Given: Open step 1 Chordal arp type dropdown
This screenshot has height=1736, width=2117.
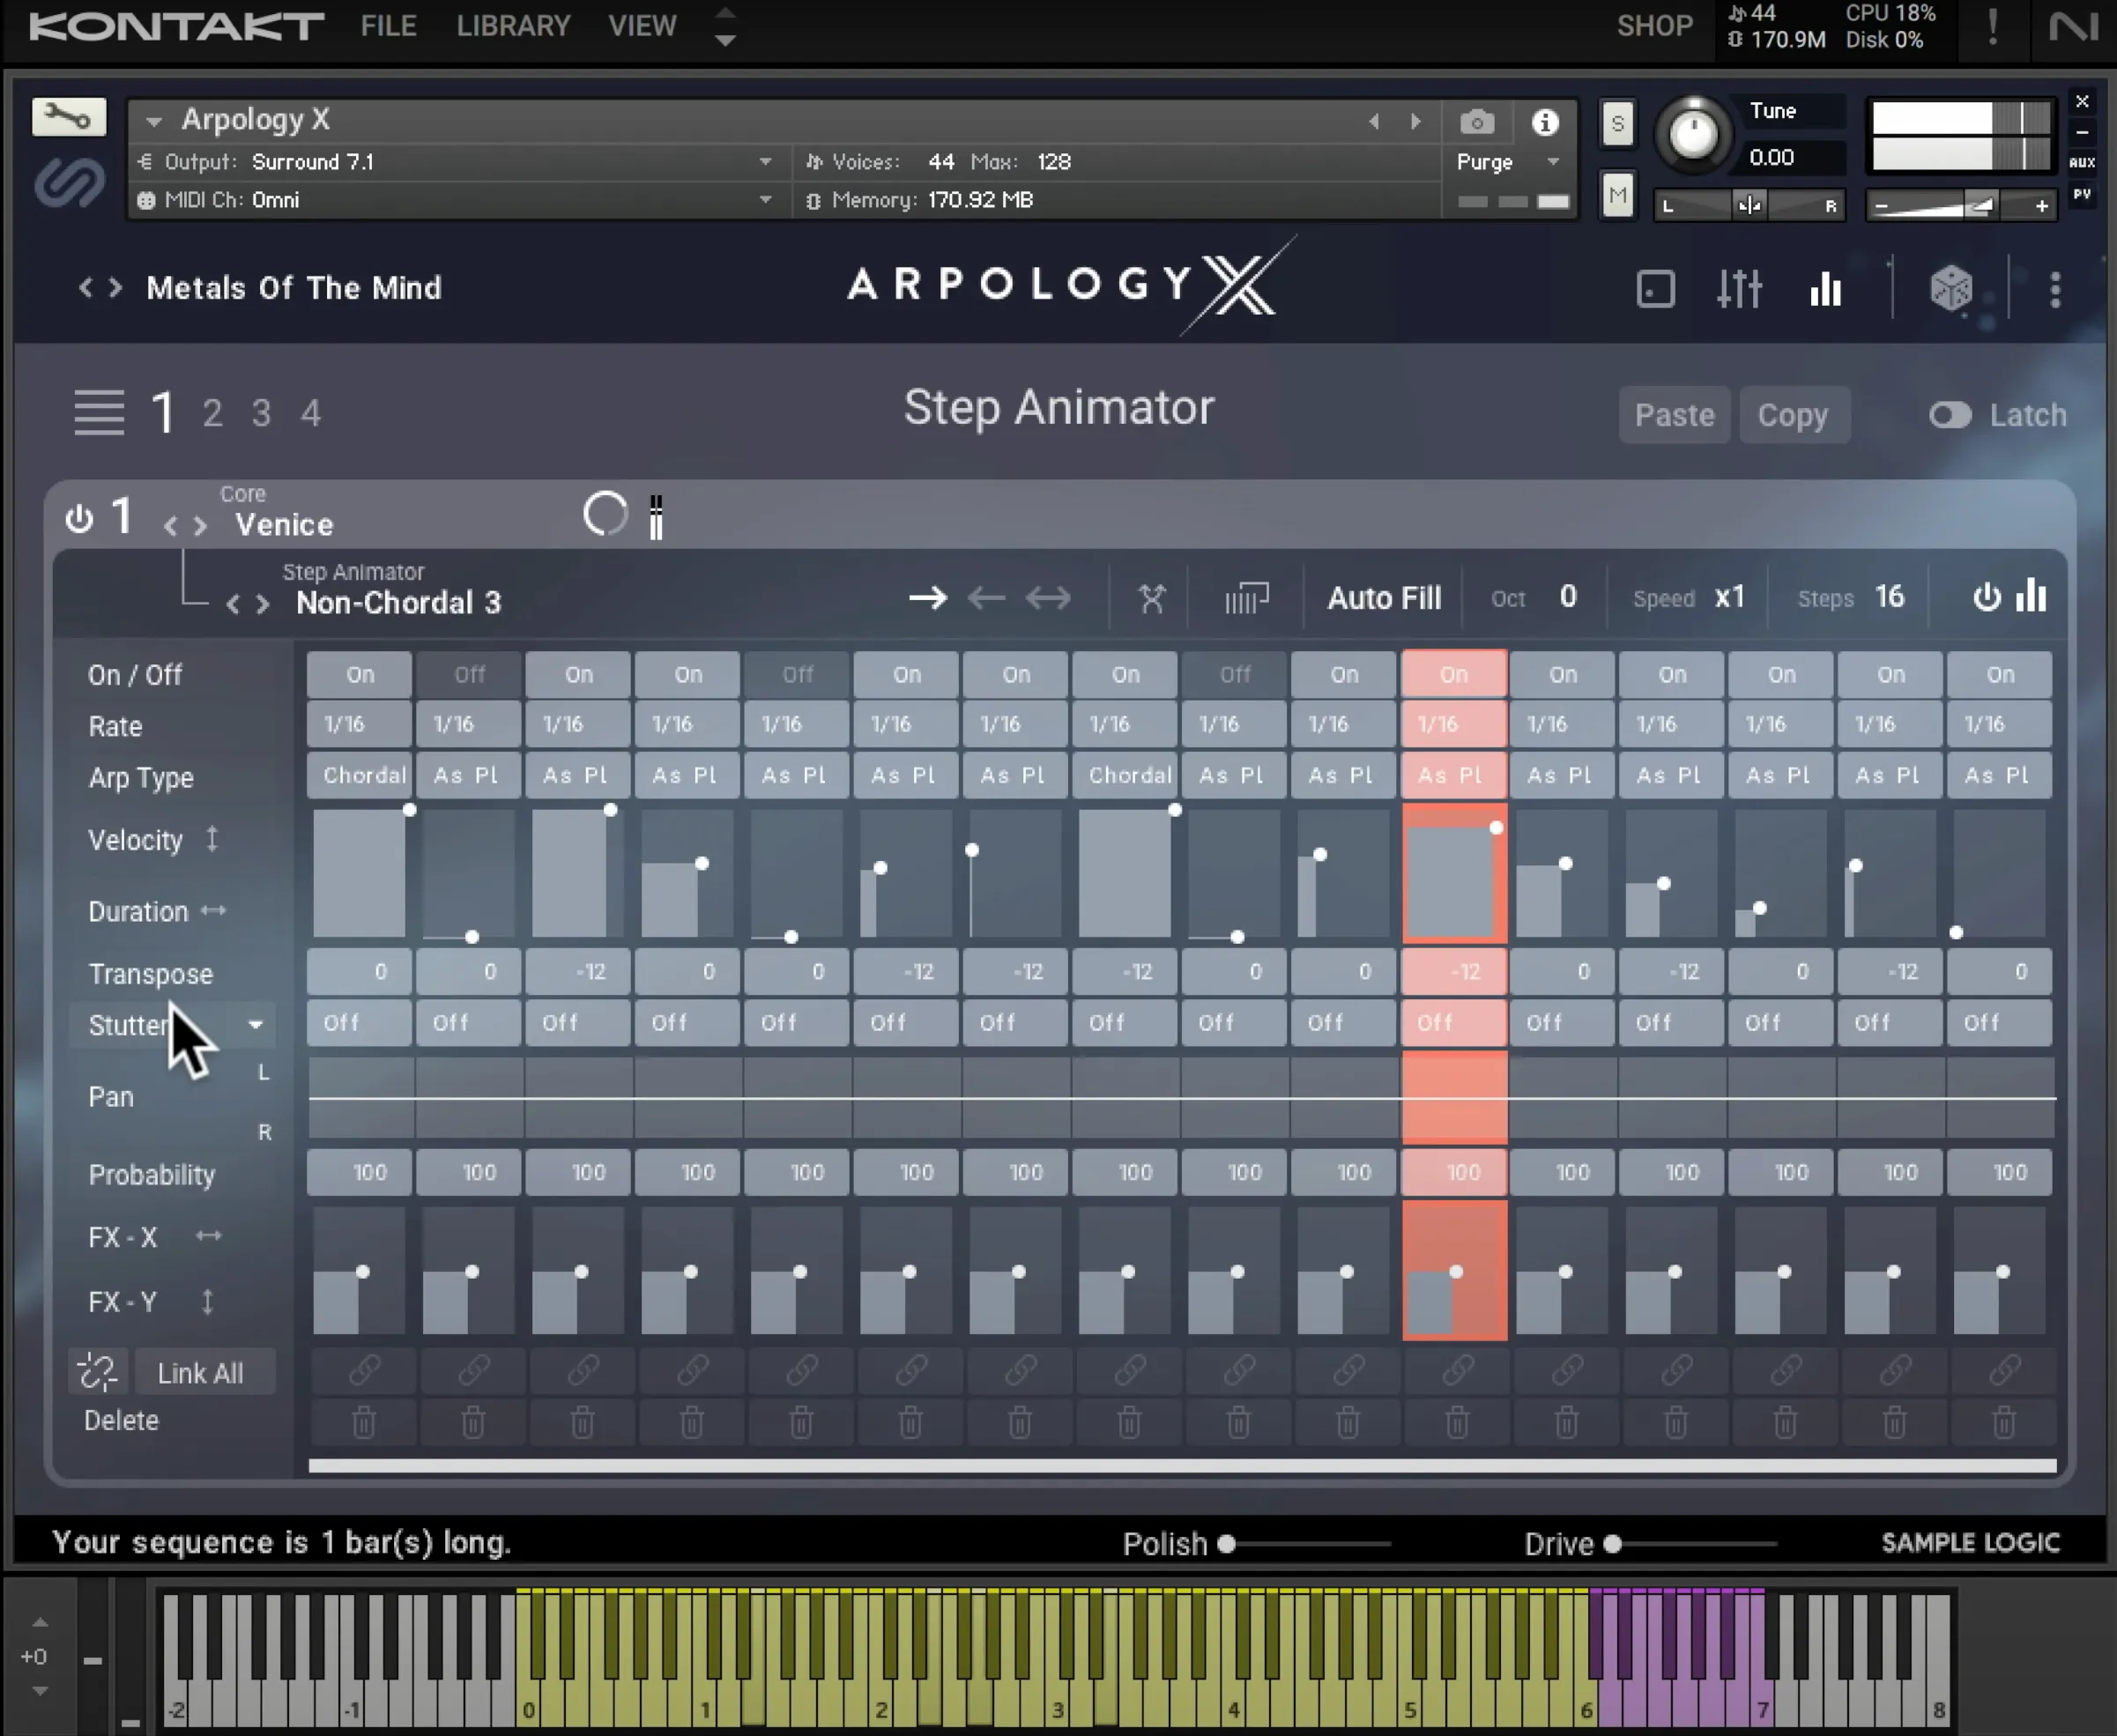Looking at the screenshot, I should [x=359, y=775].
